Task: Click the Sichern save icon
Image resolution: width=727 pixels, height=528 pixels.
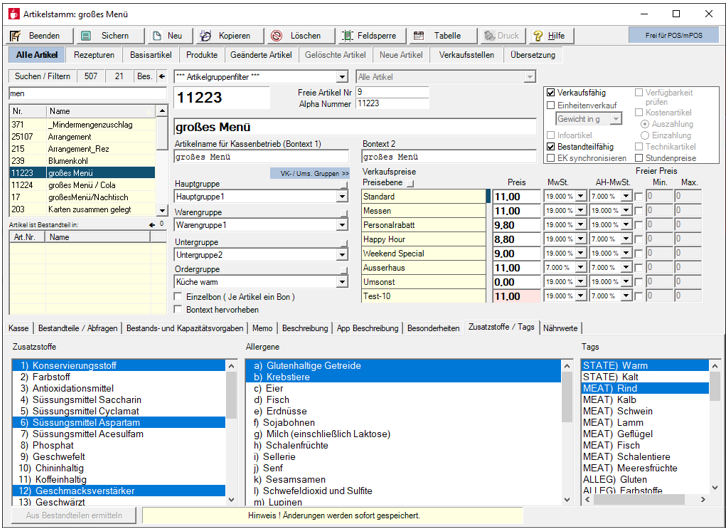Action: 86,36
